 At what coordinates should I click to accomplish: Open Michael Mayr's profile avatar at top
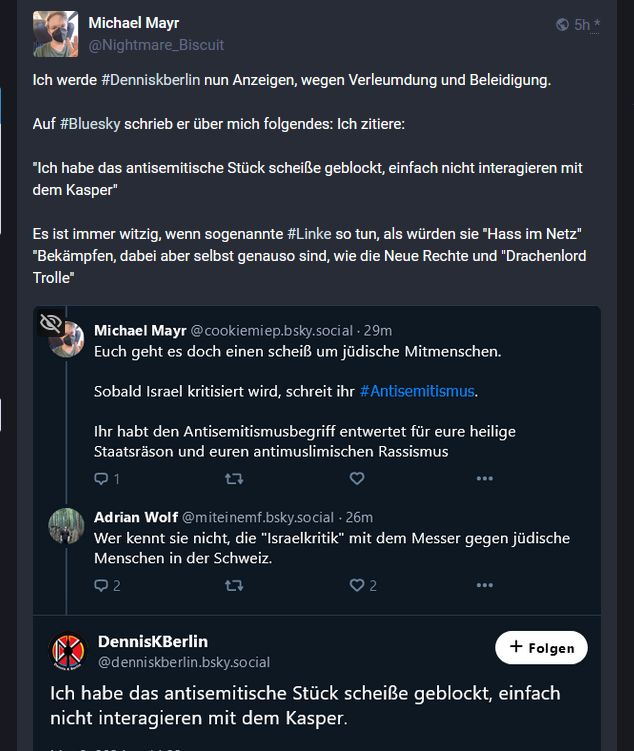click(55, 34)
